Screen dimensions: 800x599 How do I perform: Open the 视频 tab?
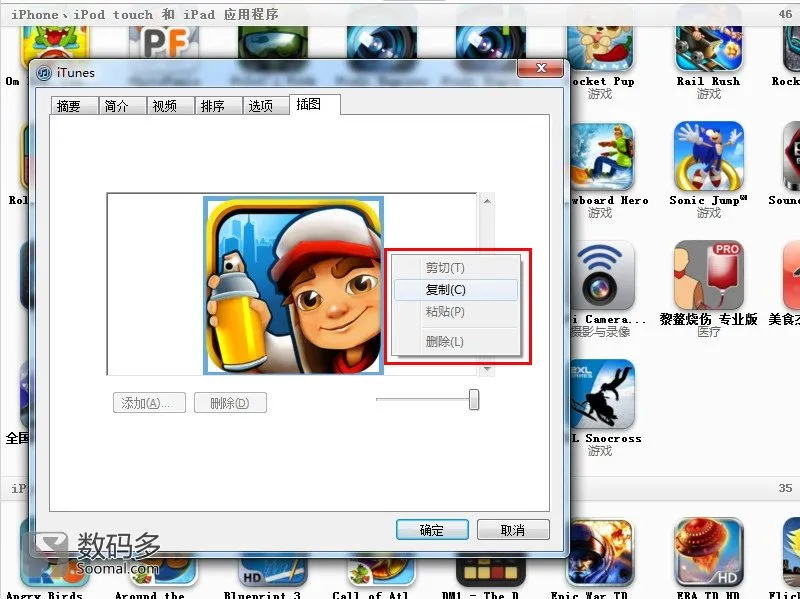coord(170,106)
